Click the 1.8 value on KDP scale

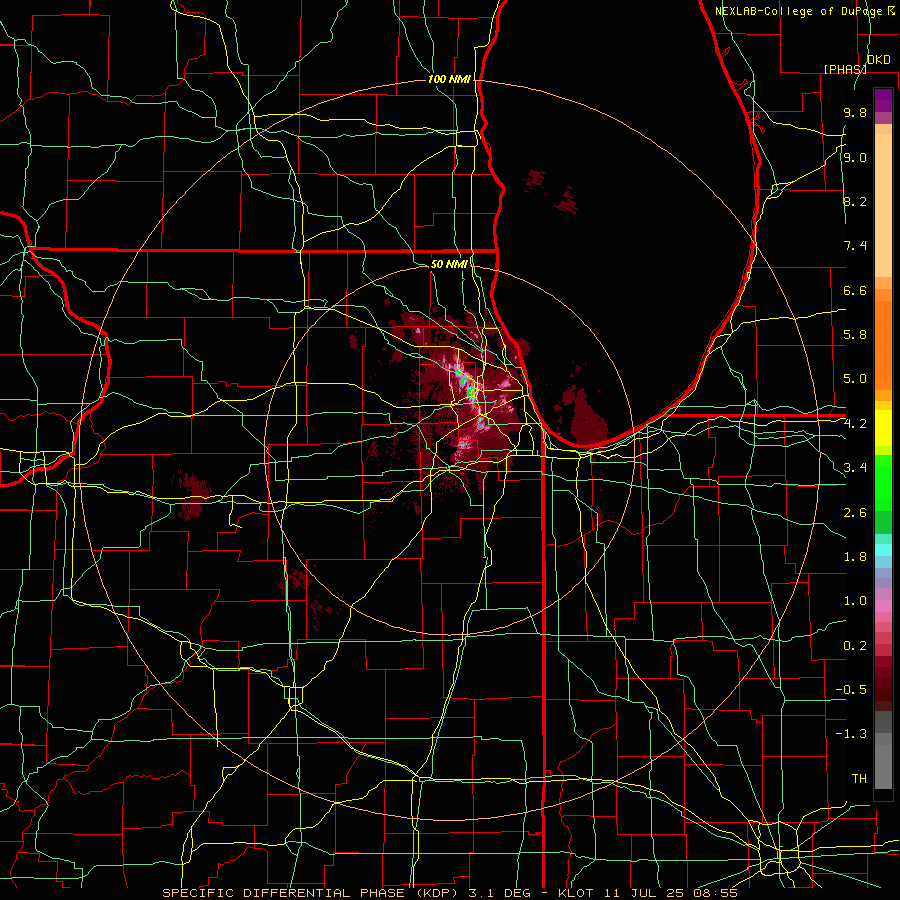(855, 557)
